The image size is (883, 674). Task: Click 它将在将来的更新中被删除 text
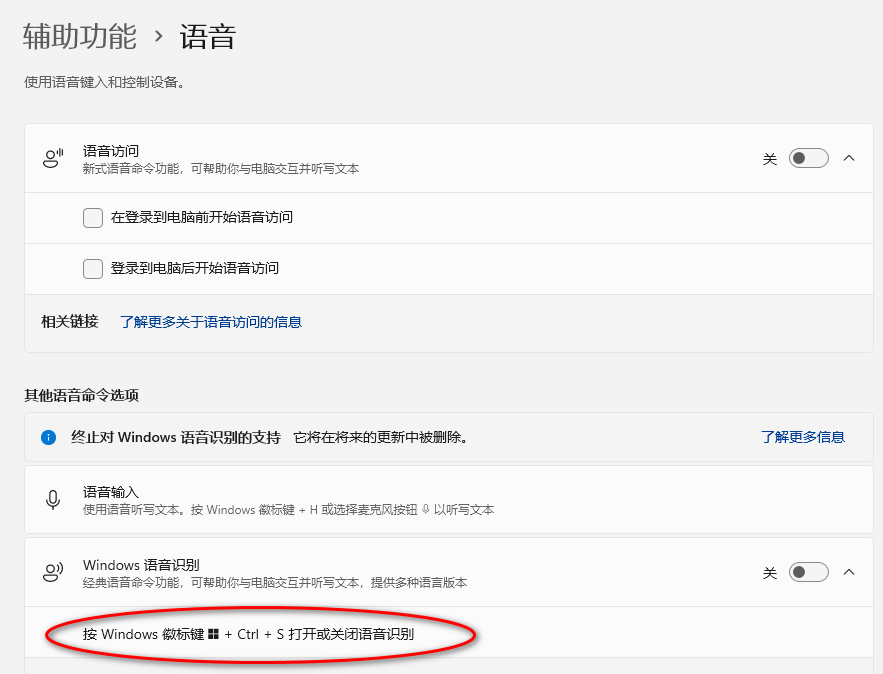[381, 438]
